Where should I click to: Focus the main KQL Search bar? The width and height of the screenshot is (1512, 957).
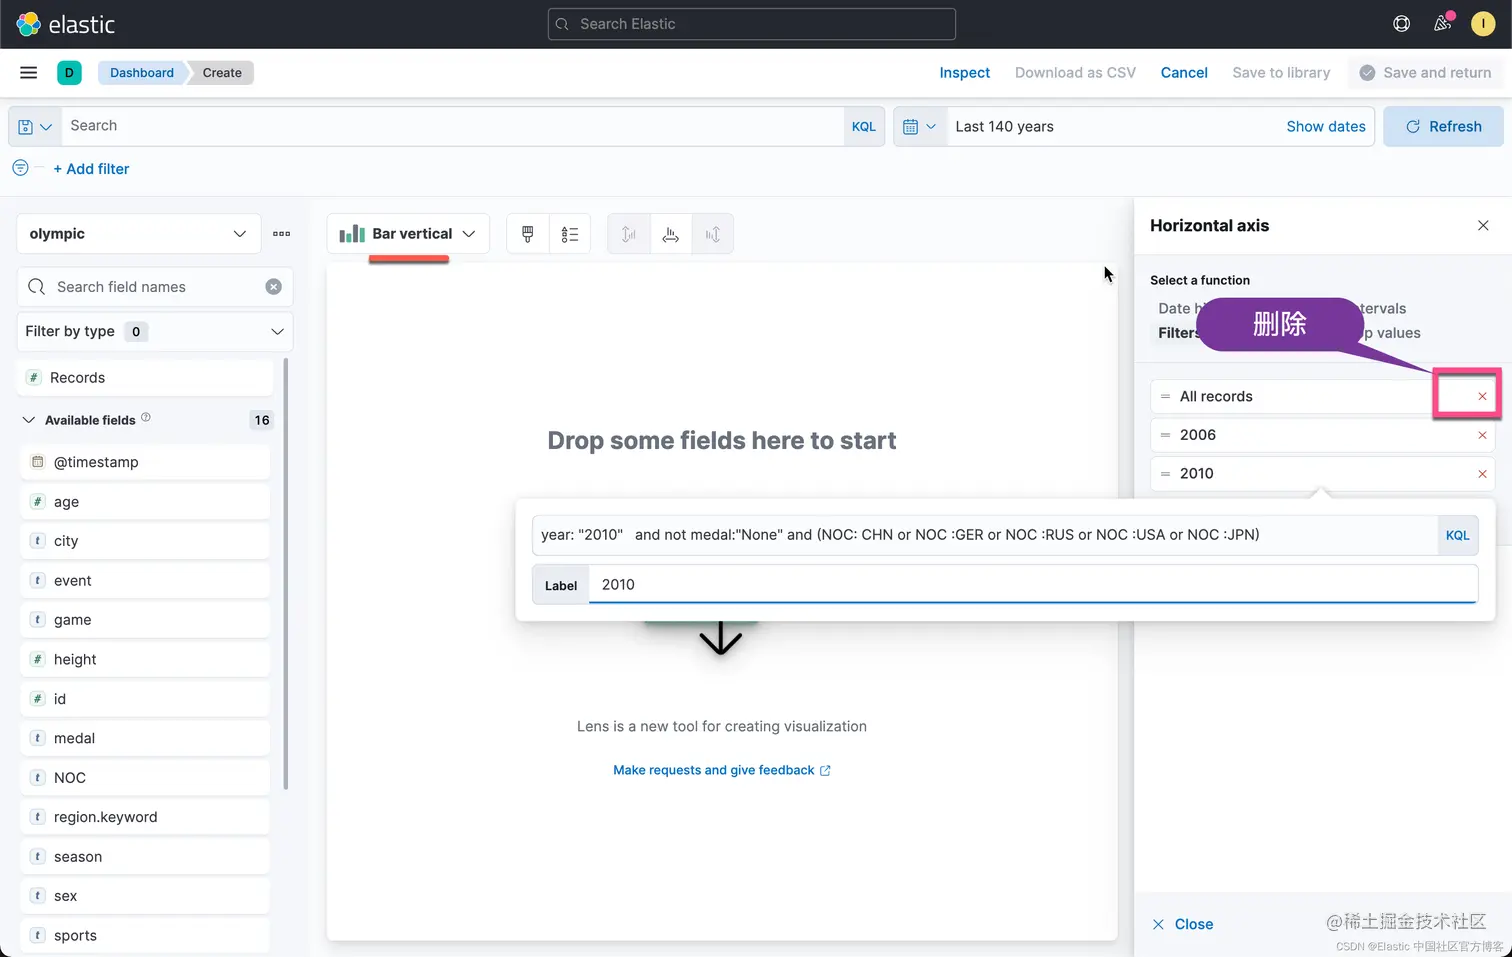click(x=455, y=127)
